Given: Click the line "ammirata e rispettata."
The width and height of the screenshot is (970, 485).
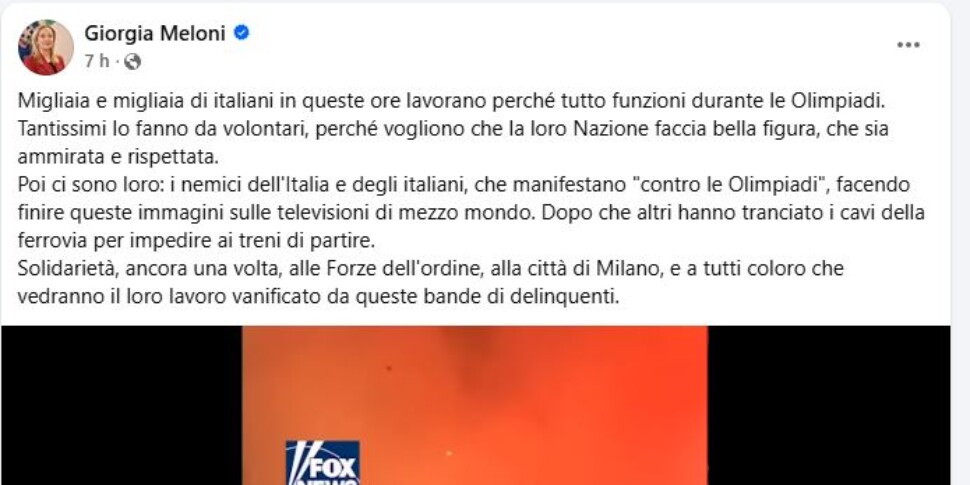Looking at the screenshot, I should pos(118,157).
